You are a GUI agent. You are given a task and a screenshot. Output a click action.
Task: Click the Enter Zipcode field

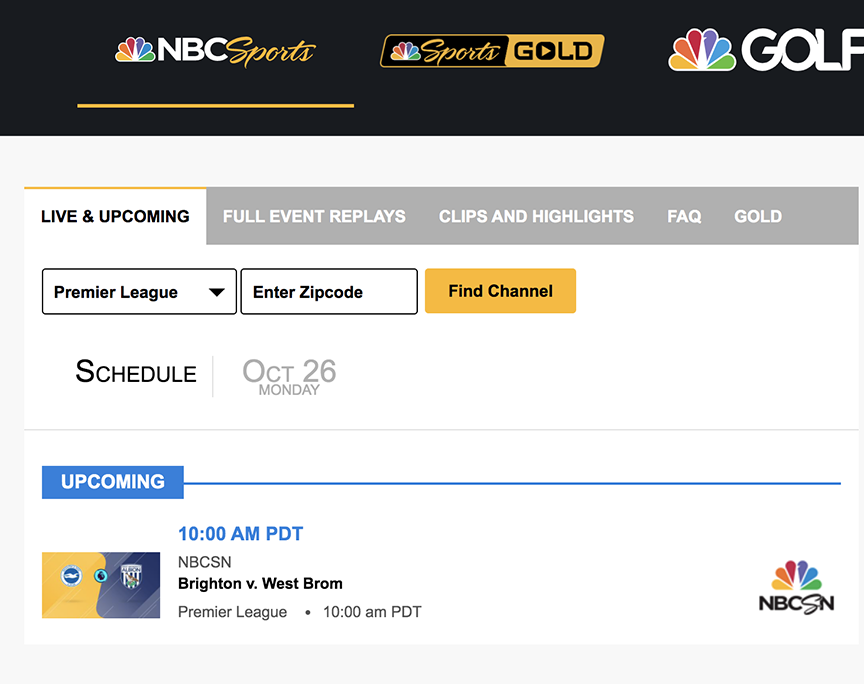tap(329, 292)
